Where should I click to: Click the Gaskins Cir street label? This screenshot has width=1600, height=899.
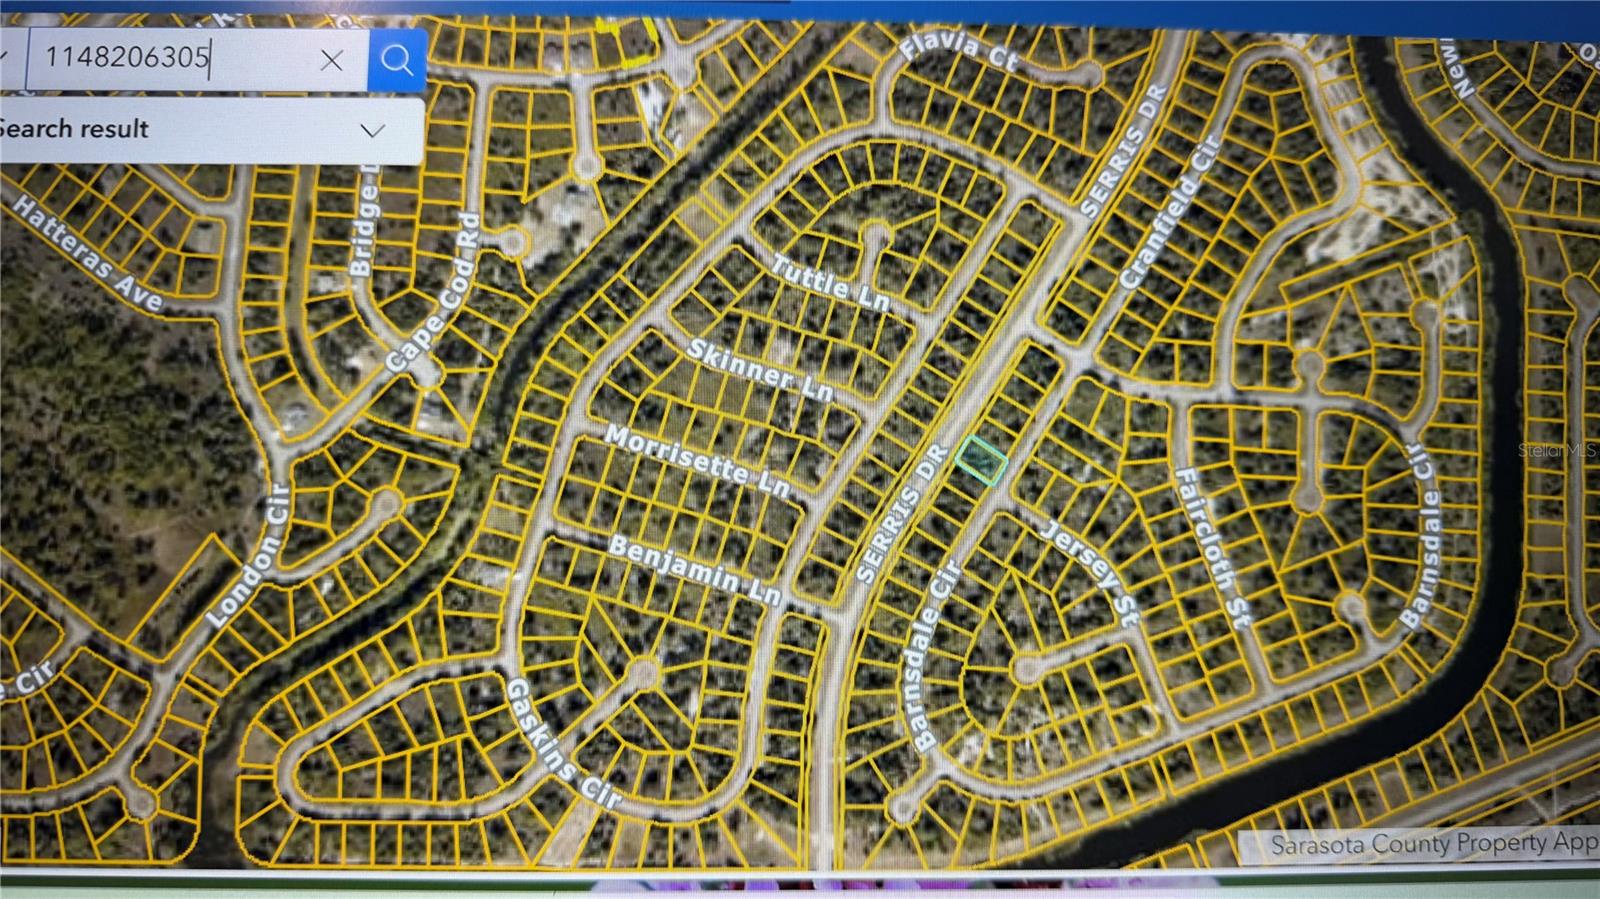(x=562, y=742)
